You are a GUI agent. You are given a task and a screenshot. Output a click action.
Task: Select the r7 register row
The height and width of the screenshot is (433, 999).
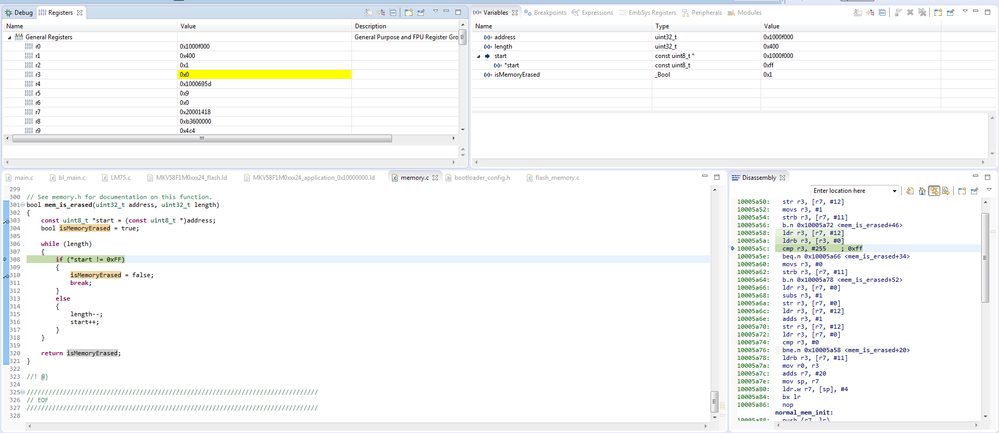click(231, 111)
